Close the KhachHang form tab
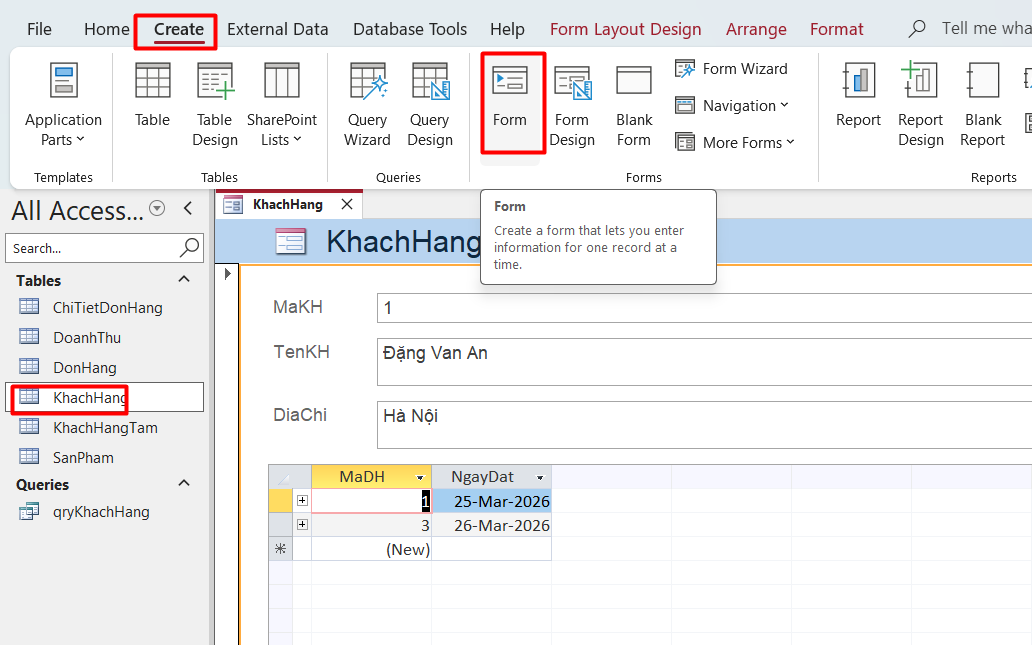Viewport: 1032px width, 645px height. click(347, 205)
